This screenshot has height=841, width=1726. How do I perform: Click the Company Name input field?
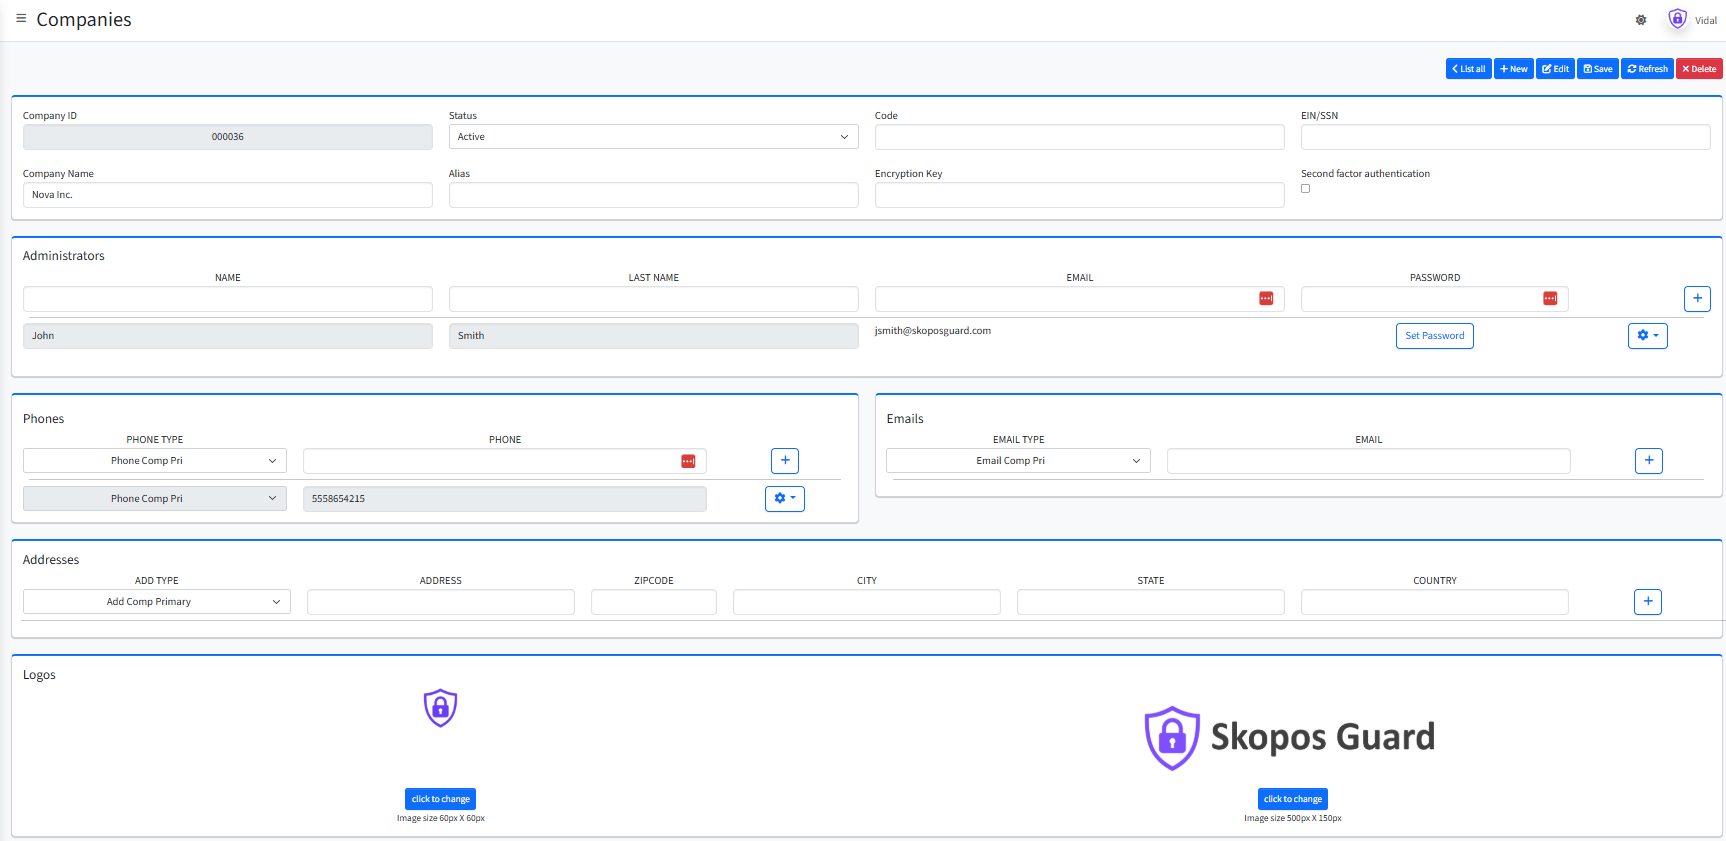(x=228, y=195)
